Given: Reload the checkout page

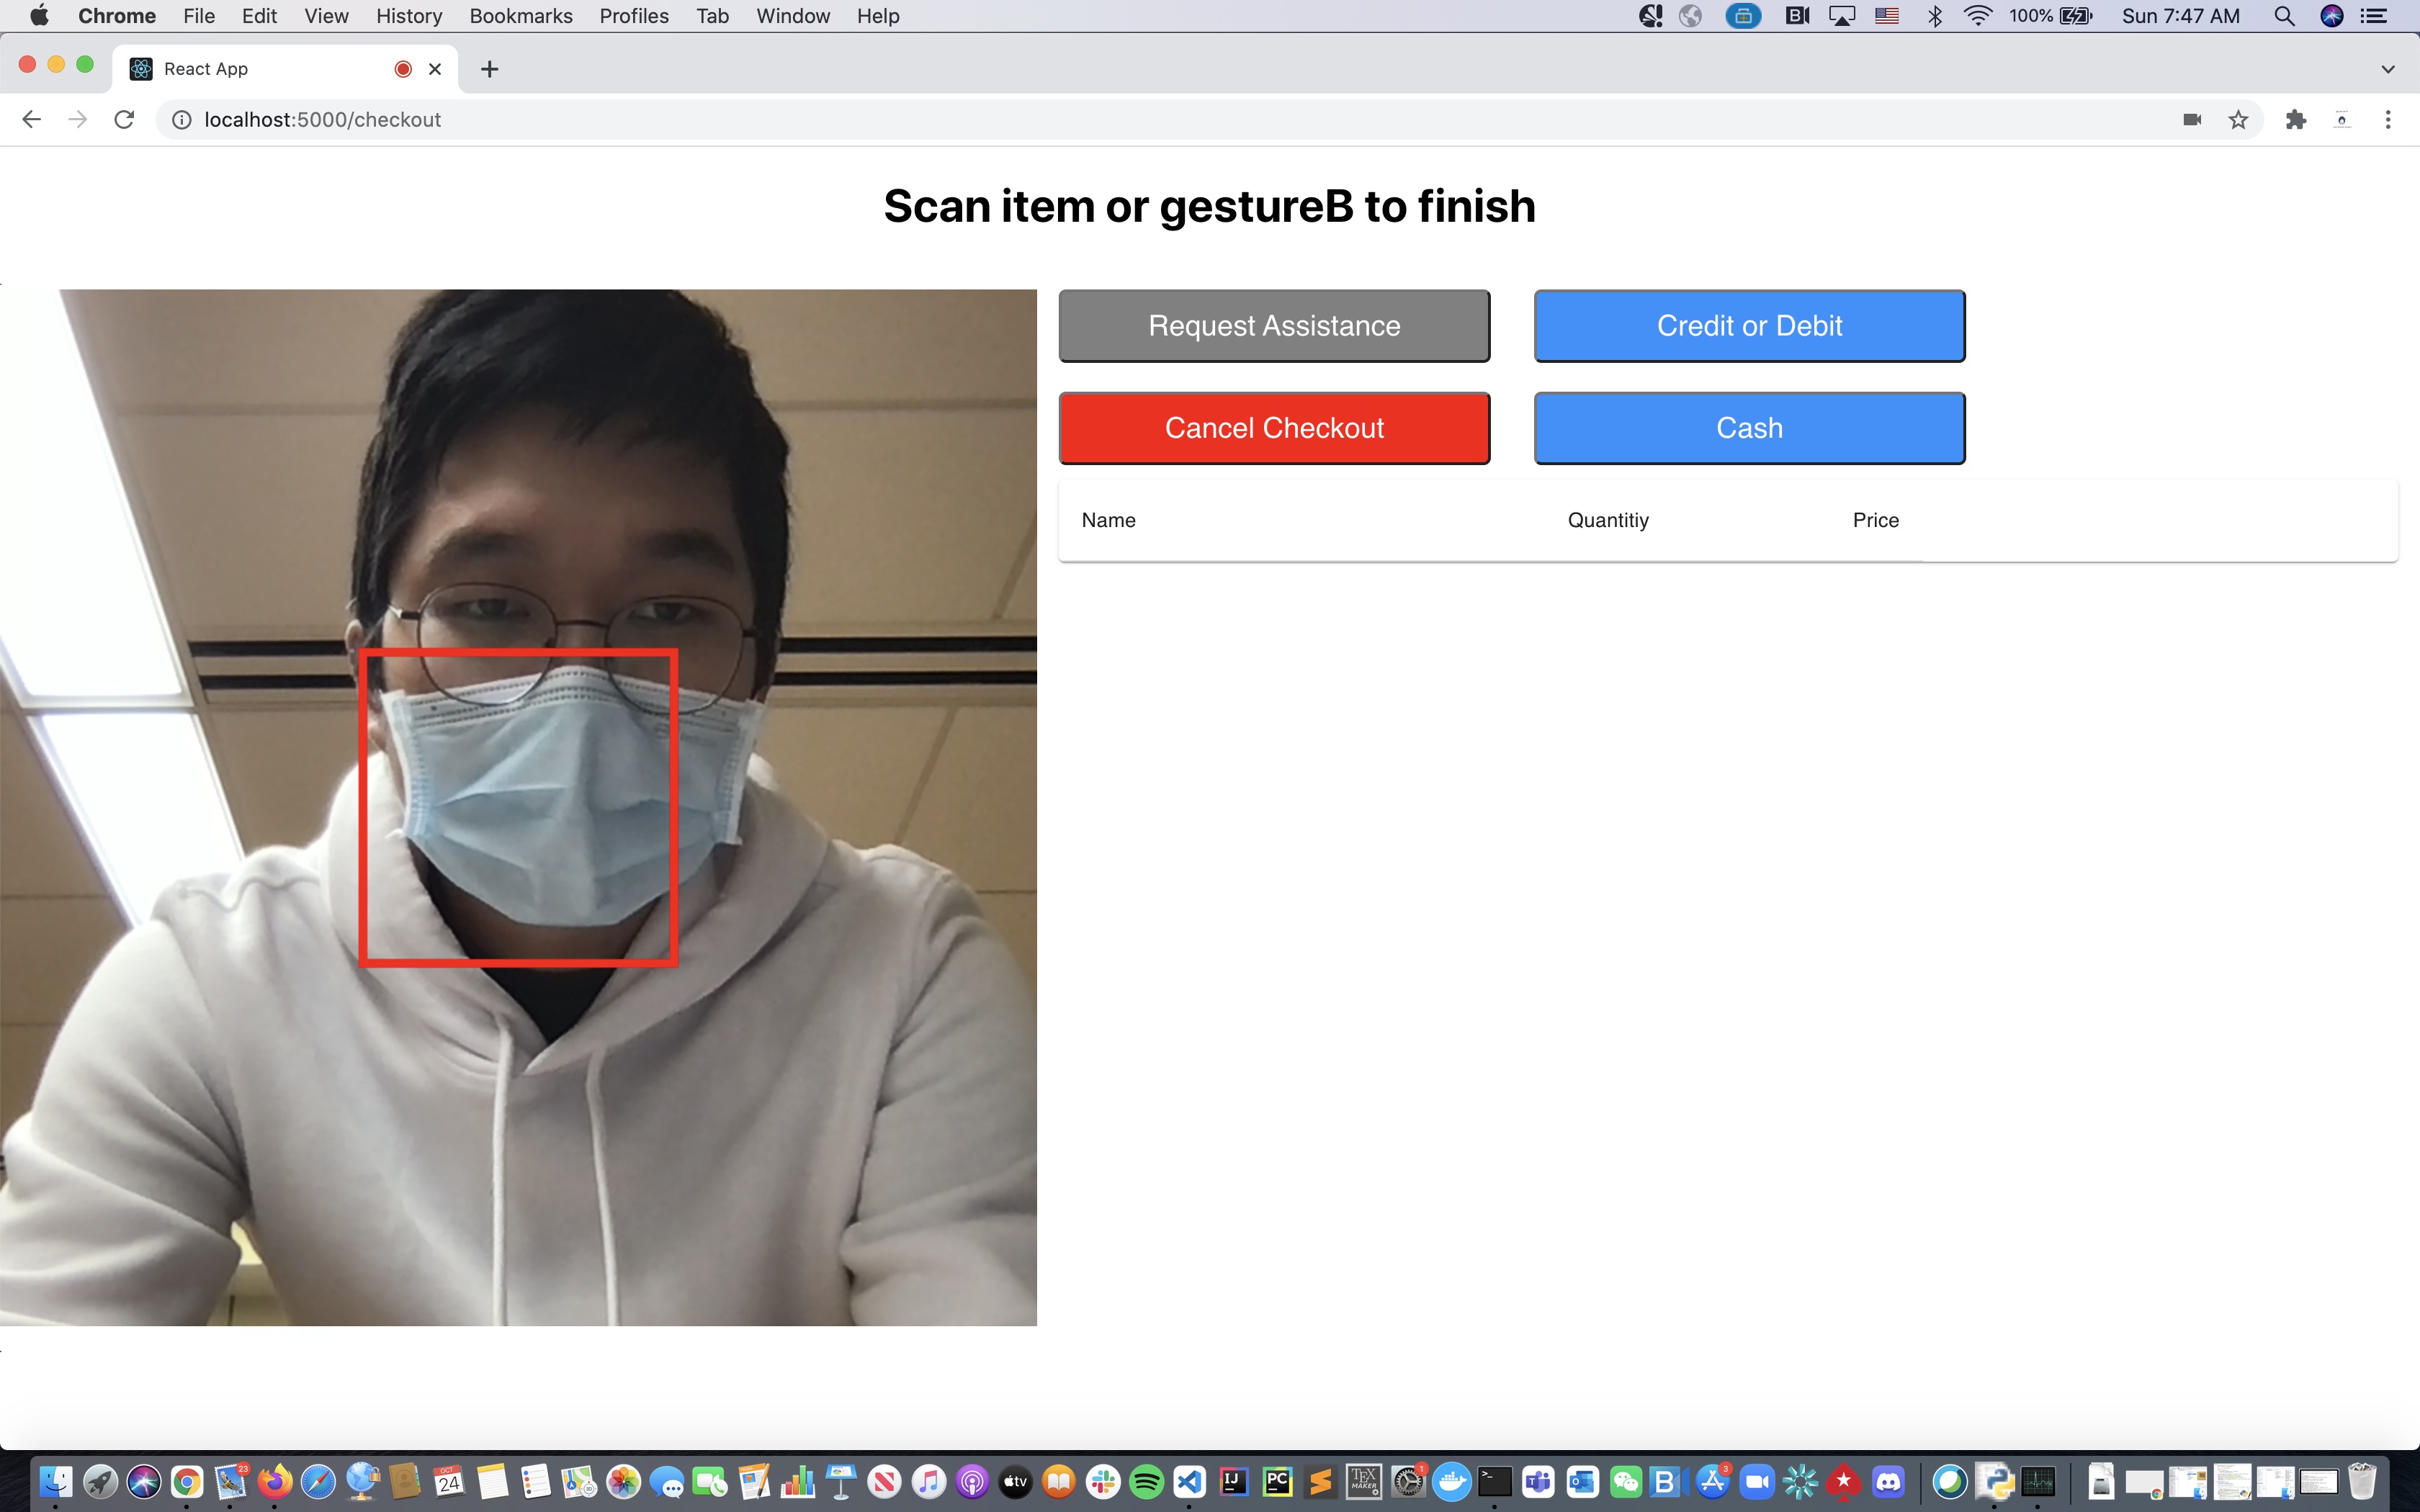Looking at the screenshot, I should (124, 120).
